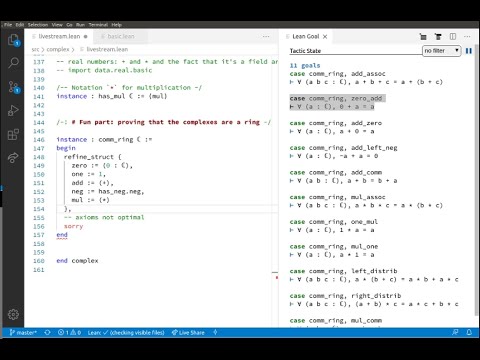480x360 pixels.
Task: Click the right_distrib case line
Action: 345,296
